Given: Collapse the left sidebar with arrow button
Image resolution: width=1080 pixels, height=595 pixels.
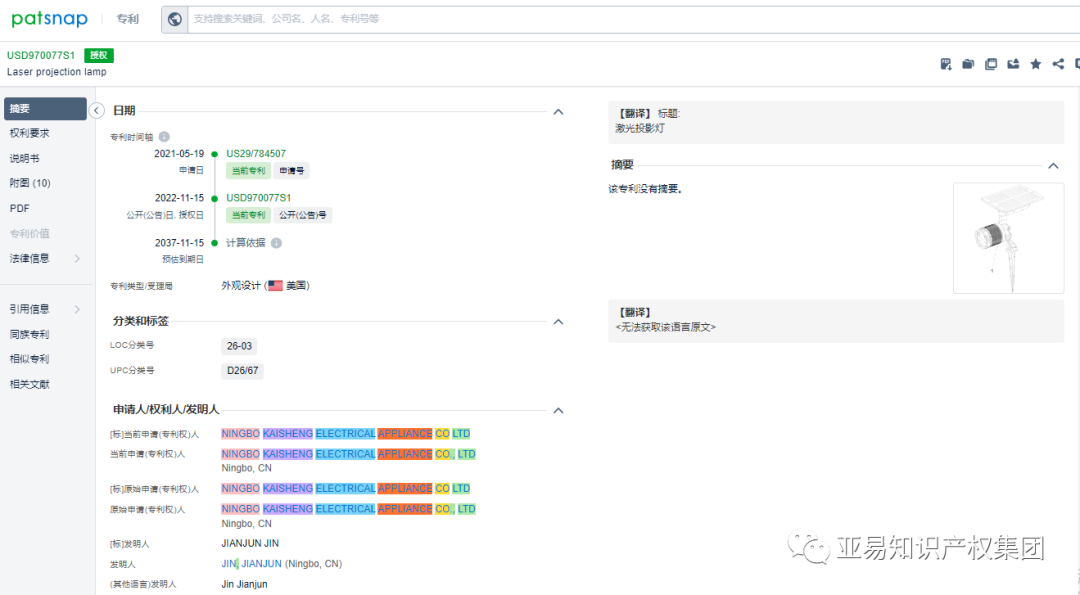Looking at the screenshot, I should click(96, 110).
